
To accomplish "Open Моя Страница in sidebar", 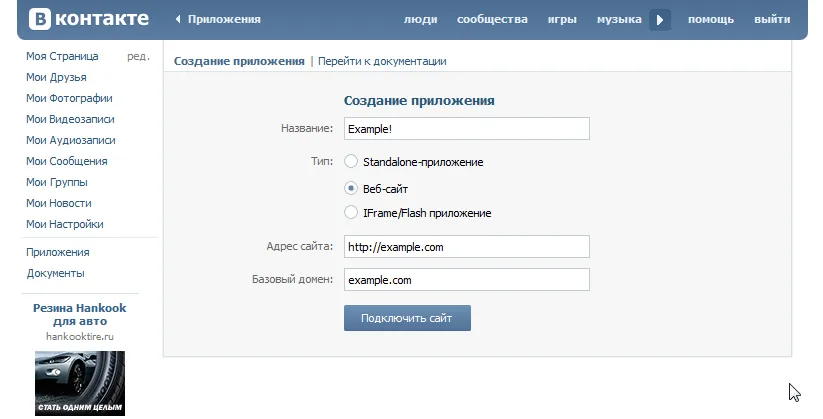I will click(x=62, y=56).
